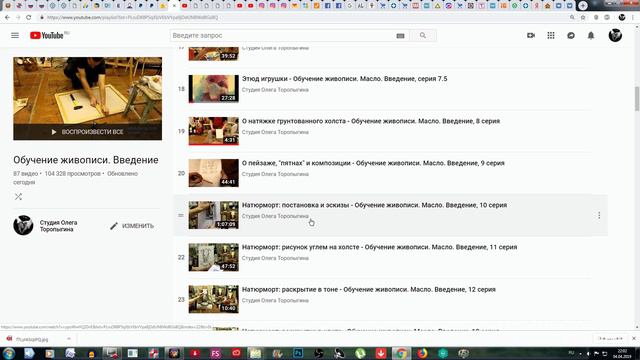Go back with the browser back arrow

[x=7, y=18]
